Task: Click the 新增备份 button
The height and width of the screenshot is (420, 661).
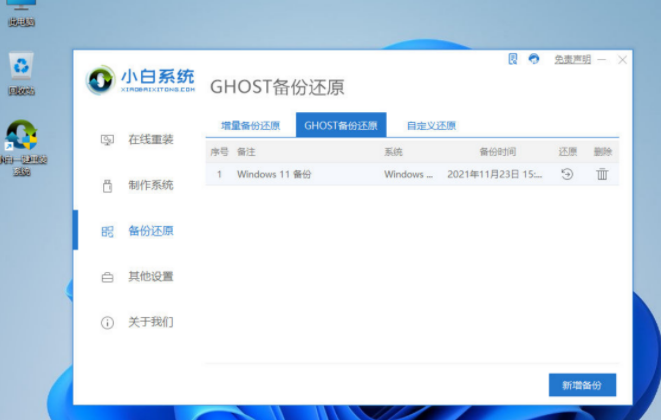Action: [582, 385]
